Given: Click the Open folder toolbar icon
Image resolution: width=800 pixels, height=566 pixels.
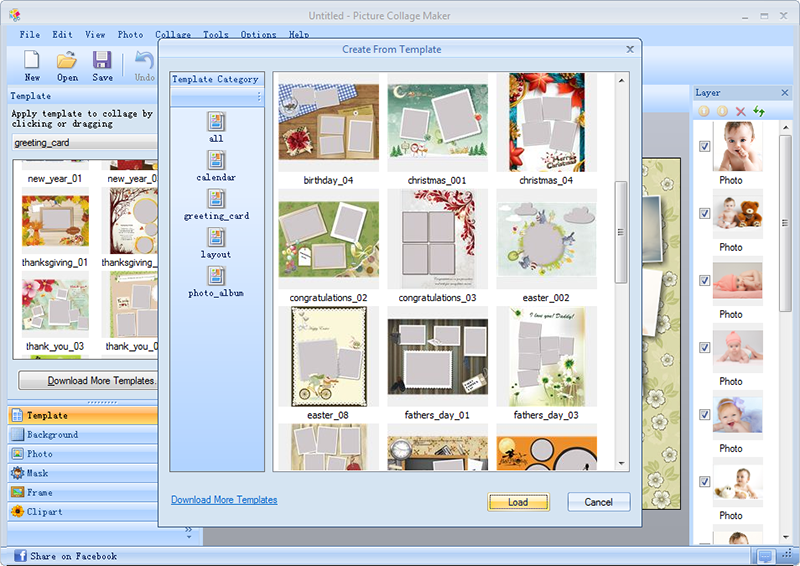Looking at the screenshot, I should [x=67, y=61].
